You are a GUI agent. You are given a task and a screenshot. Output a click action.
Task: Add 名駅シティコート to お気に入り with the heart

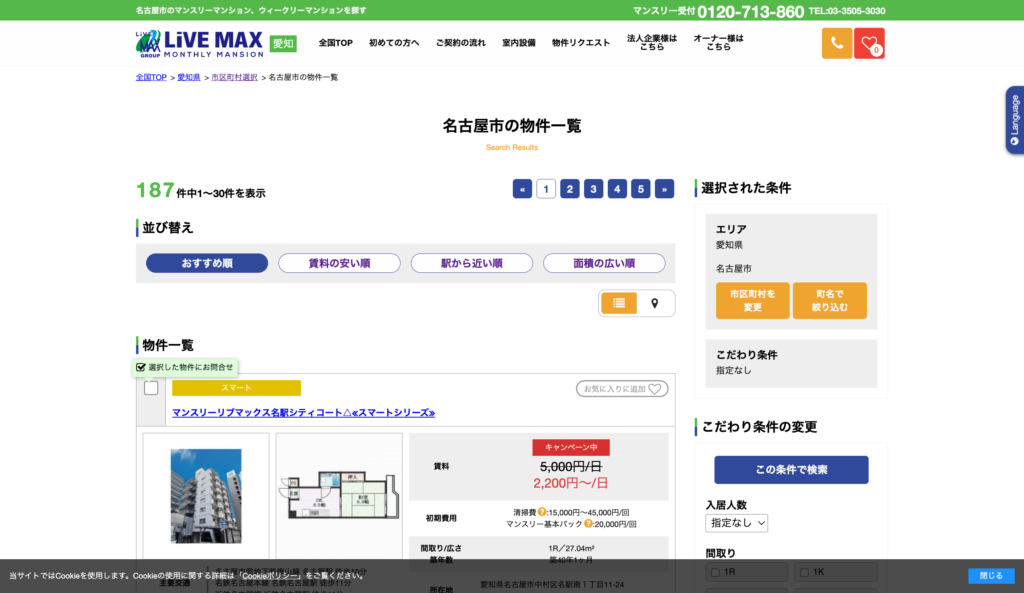[622, 388]
